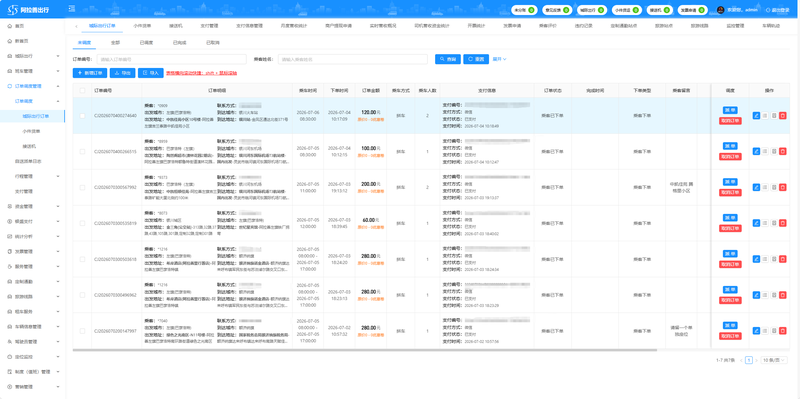800x399 pixels.
Task: Toggle the select-all checkbox in table header
Action: [x=83, y=90]
